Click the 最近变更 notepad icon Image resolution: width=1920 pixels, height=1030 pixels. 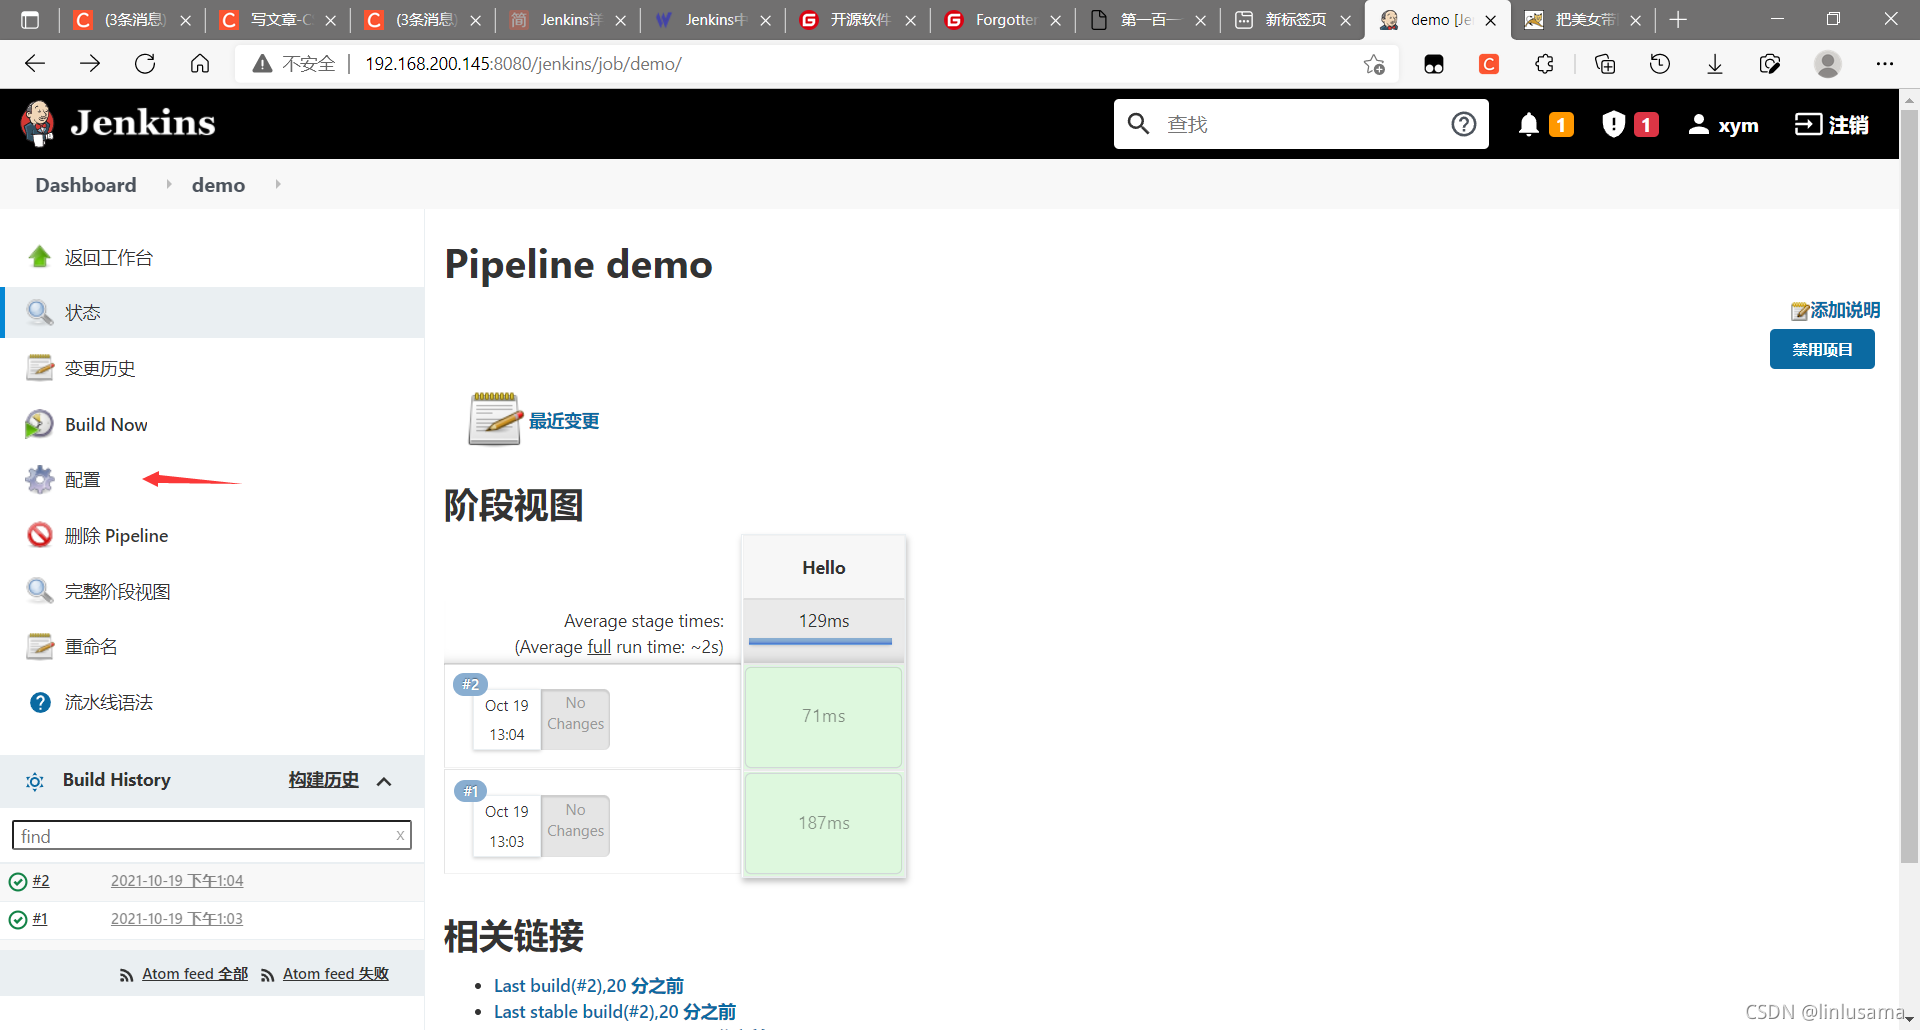tap(495, 419)
